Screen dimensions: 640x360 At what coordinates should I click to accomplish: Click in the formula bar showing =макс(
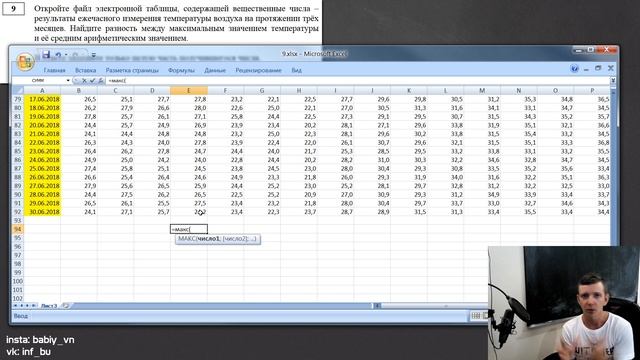(x=357, y=81)
